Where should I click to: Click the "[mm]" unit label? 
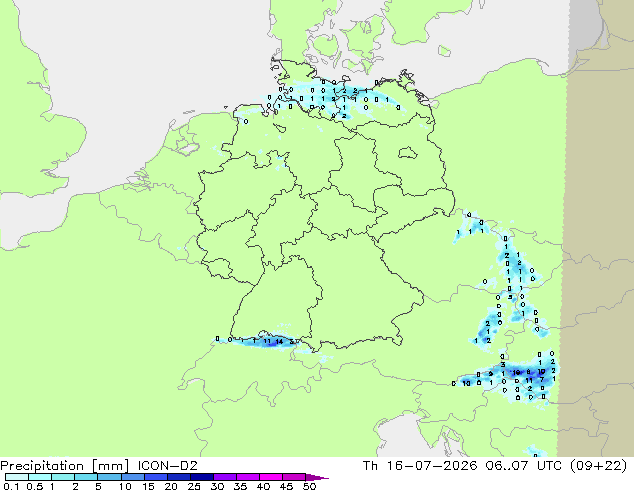[x=110, y=466]
